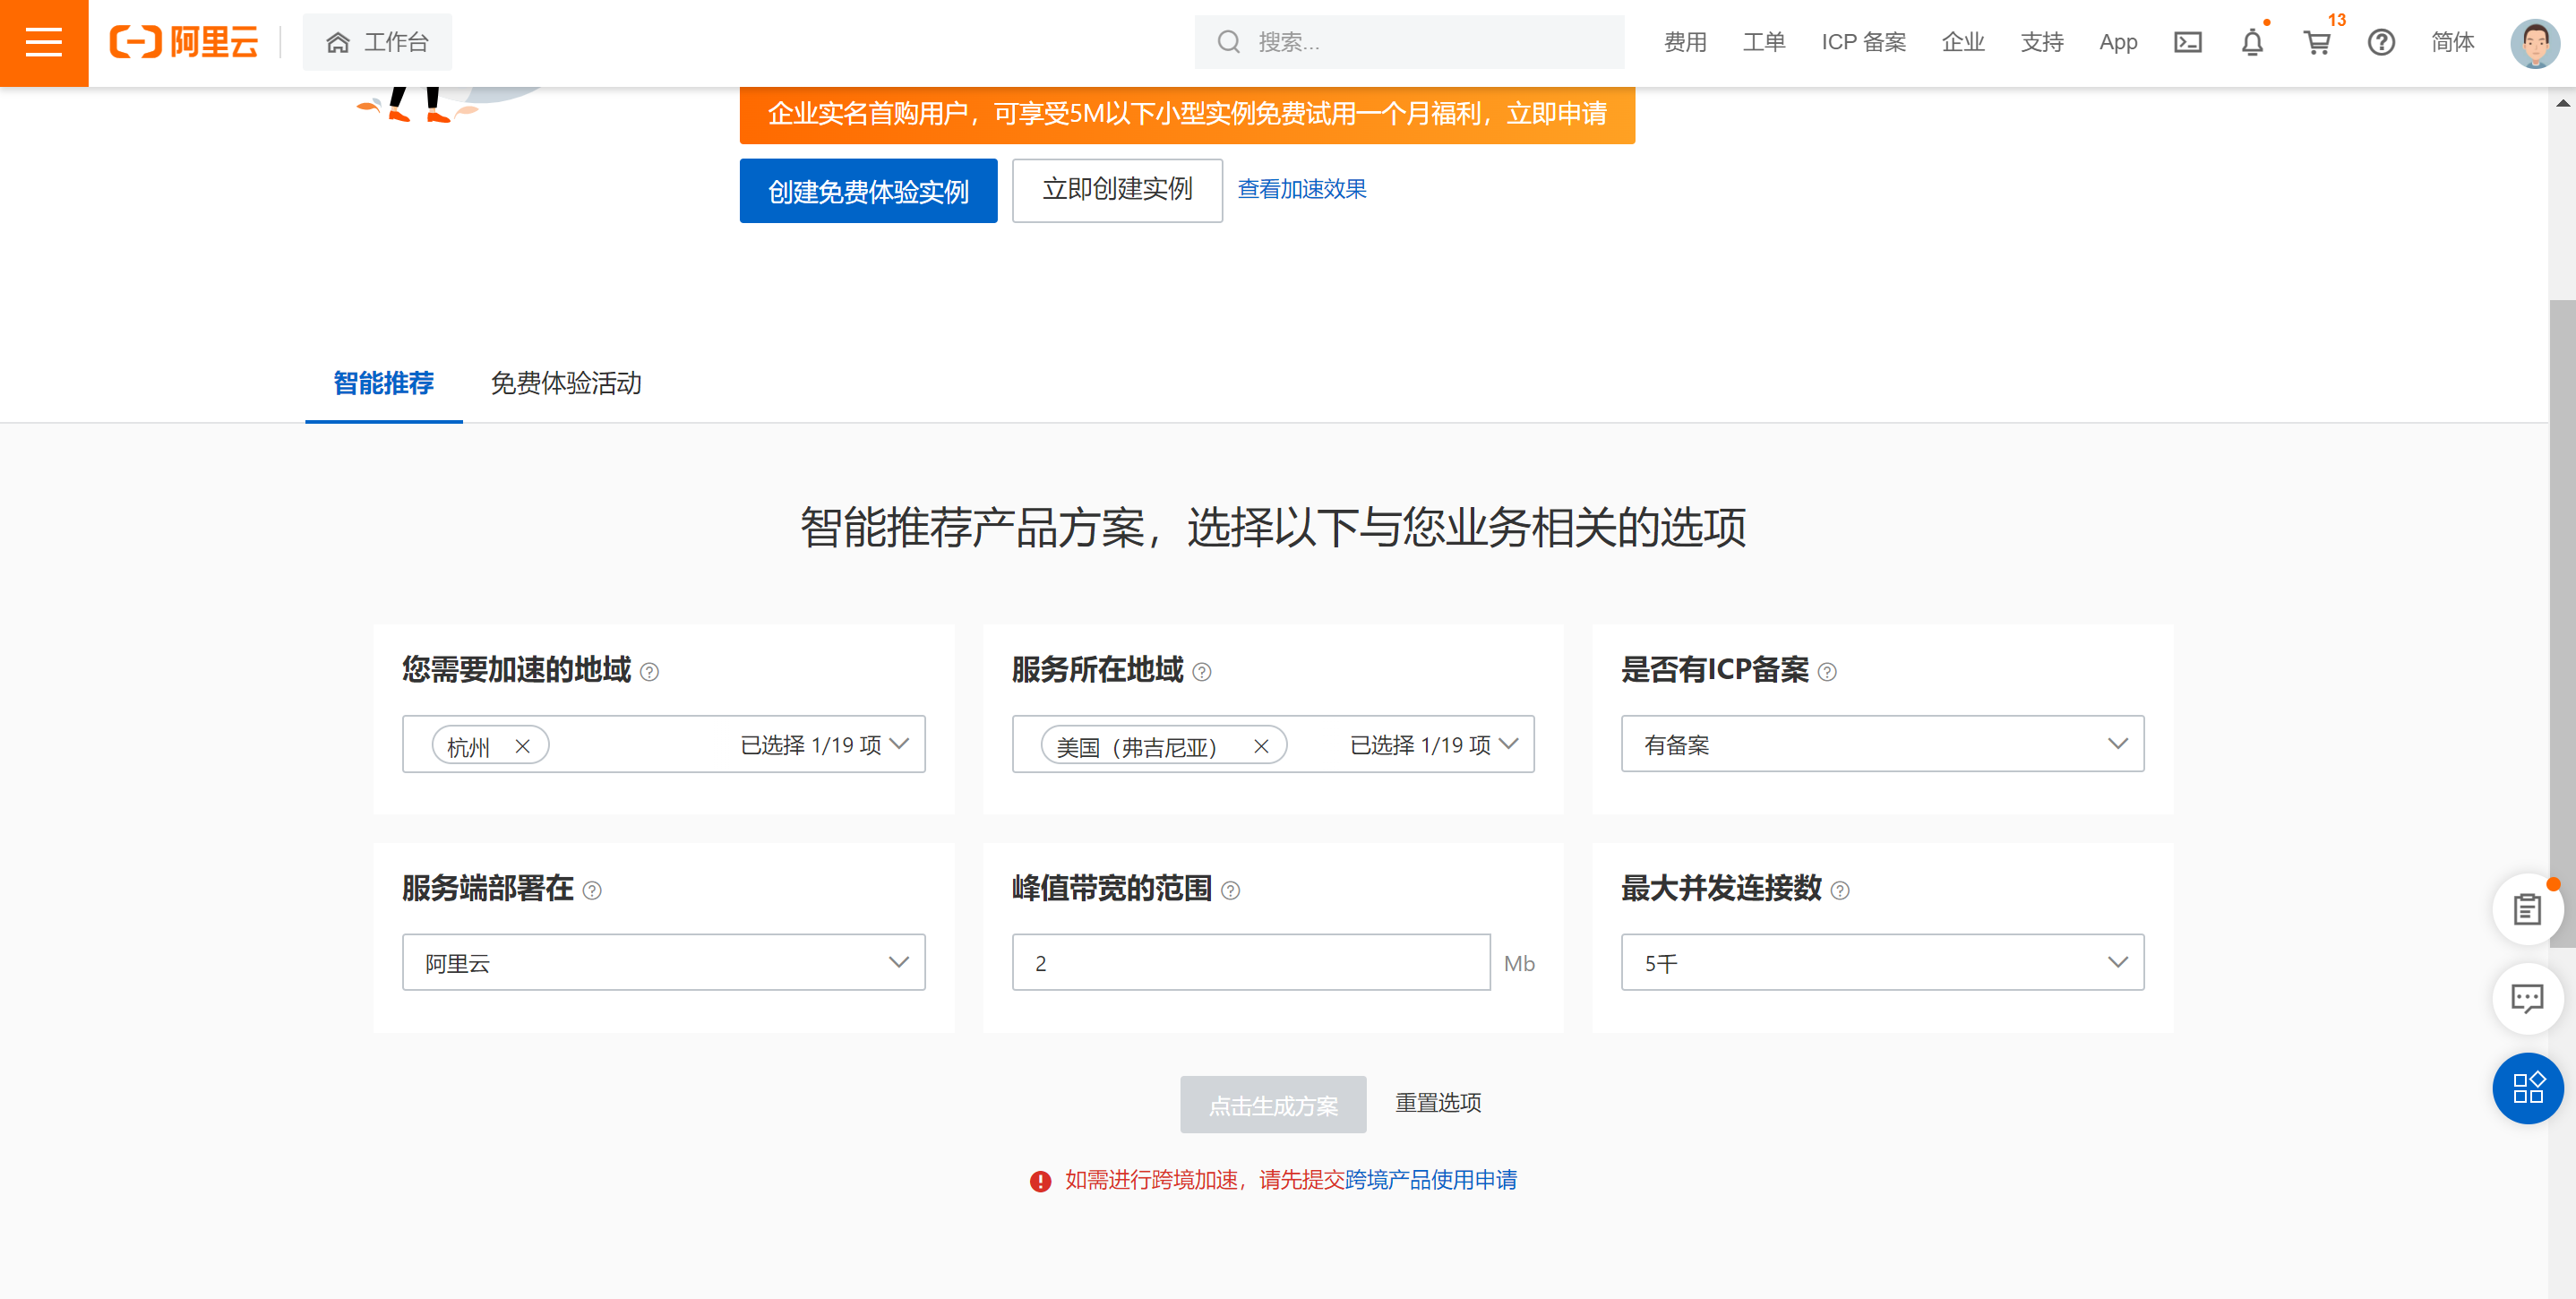
Task: Click the blue grid widget button
Action: pyautogui.click(x=2528, y=1089)
